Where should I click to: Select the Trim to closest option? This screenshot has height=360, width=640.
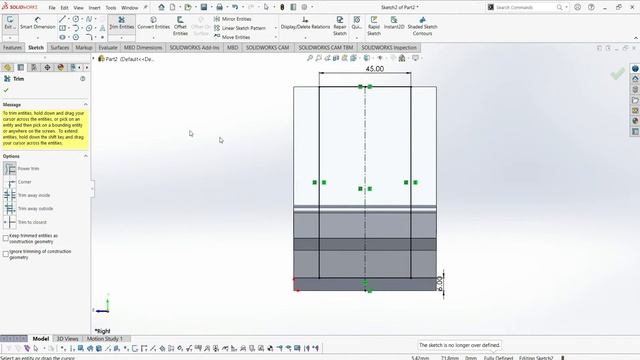click(x=10, y=222)
